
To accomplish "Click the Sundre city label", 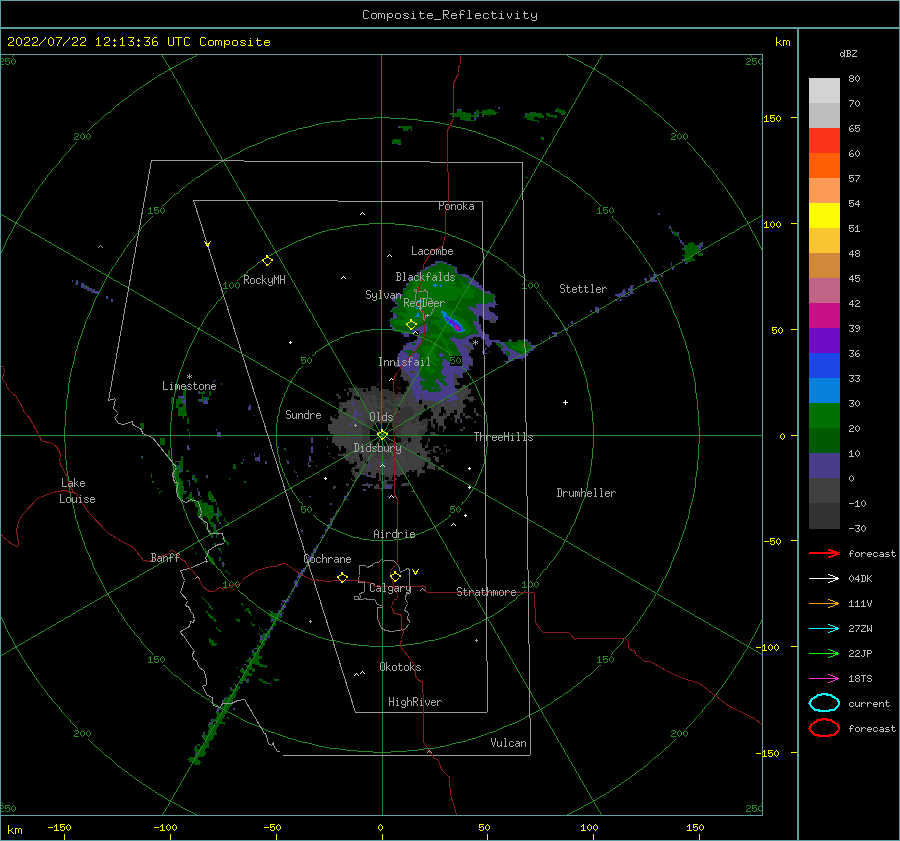I will pos(303,414).
